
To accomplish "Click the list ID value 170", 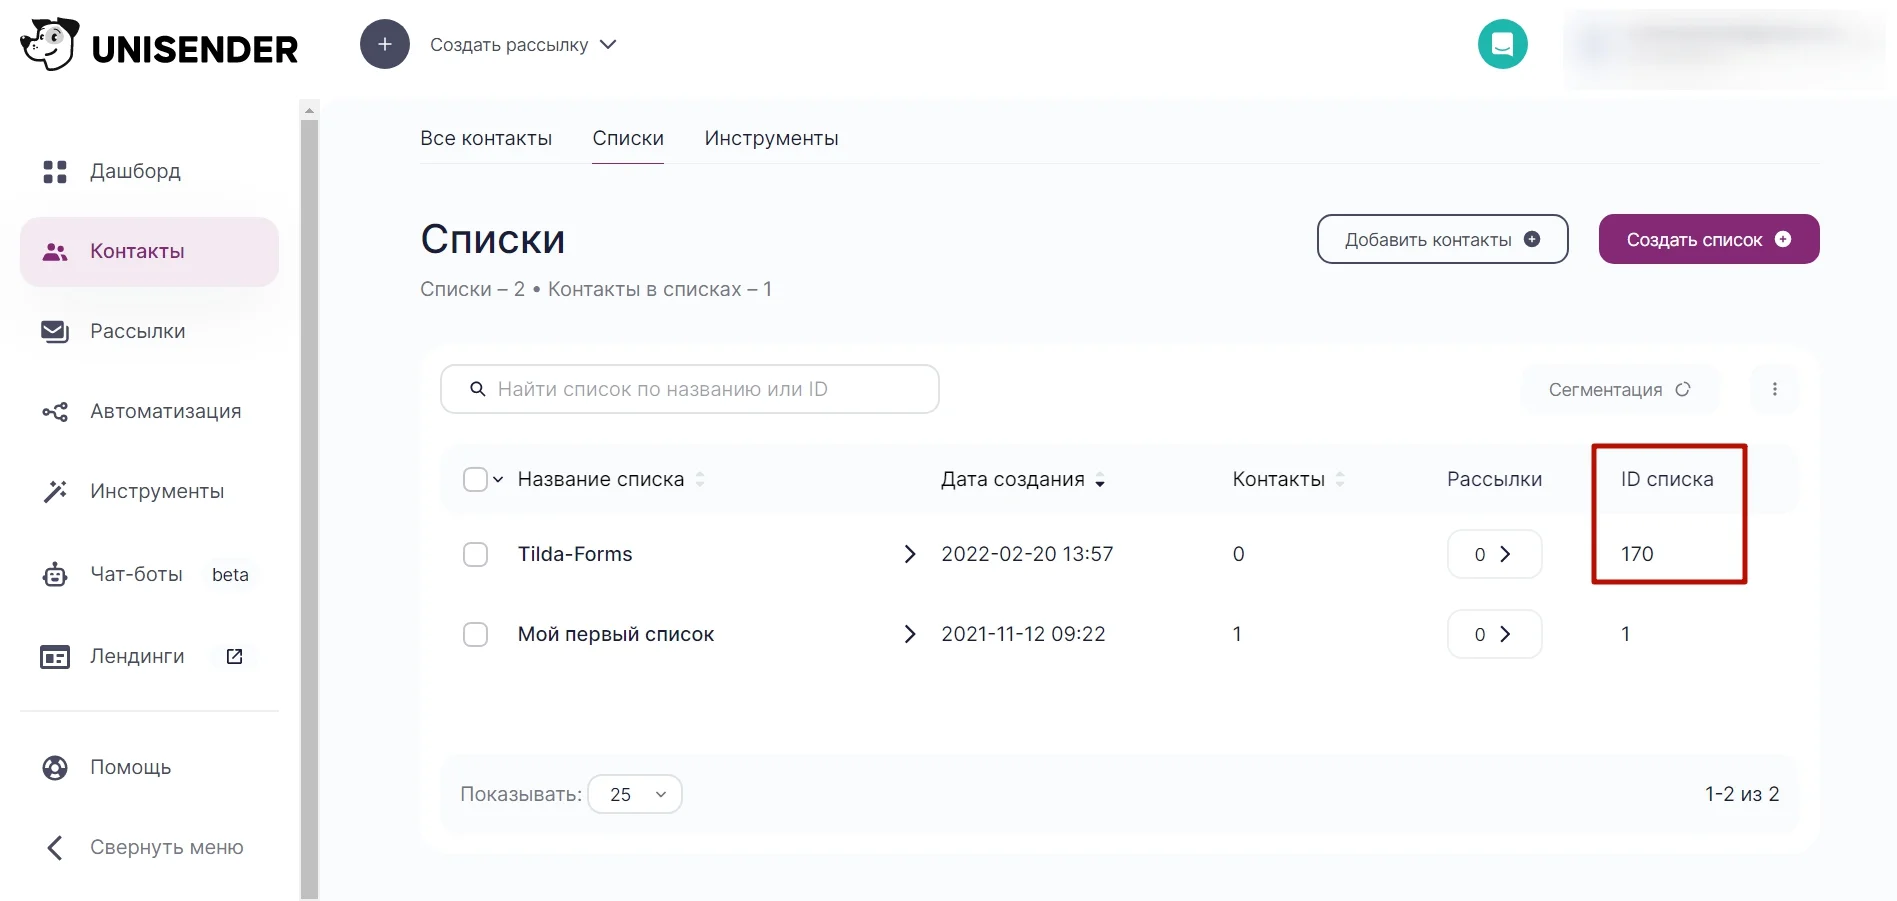I will 1637,554.
